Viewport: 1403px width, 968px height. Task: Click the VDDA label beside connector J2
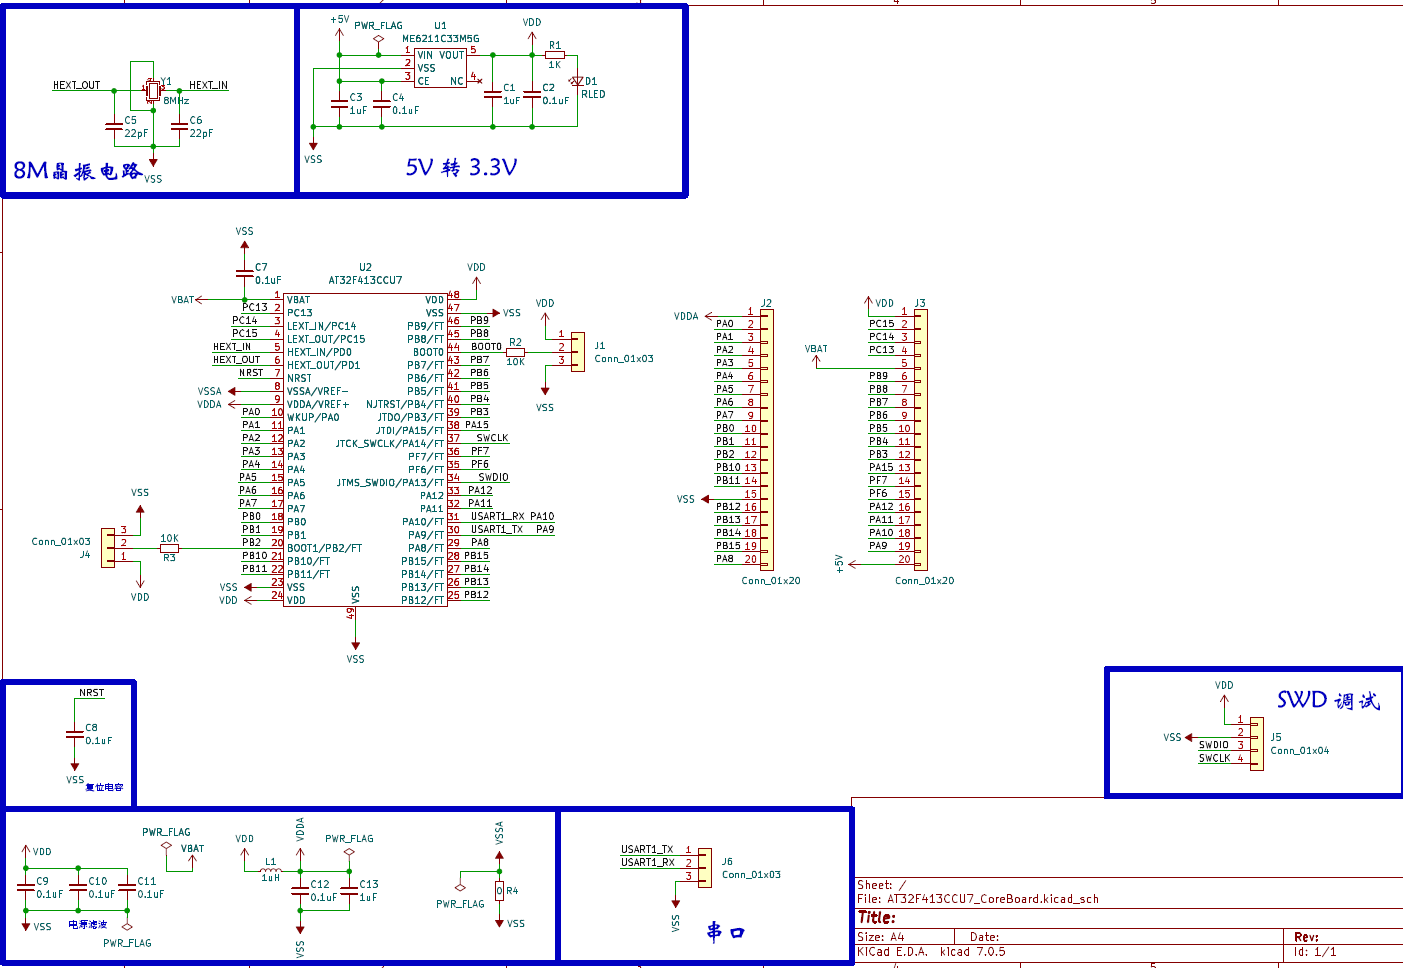(x=686, y=316)
